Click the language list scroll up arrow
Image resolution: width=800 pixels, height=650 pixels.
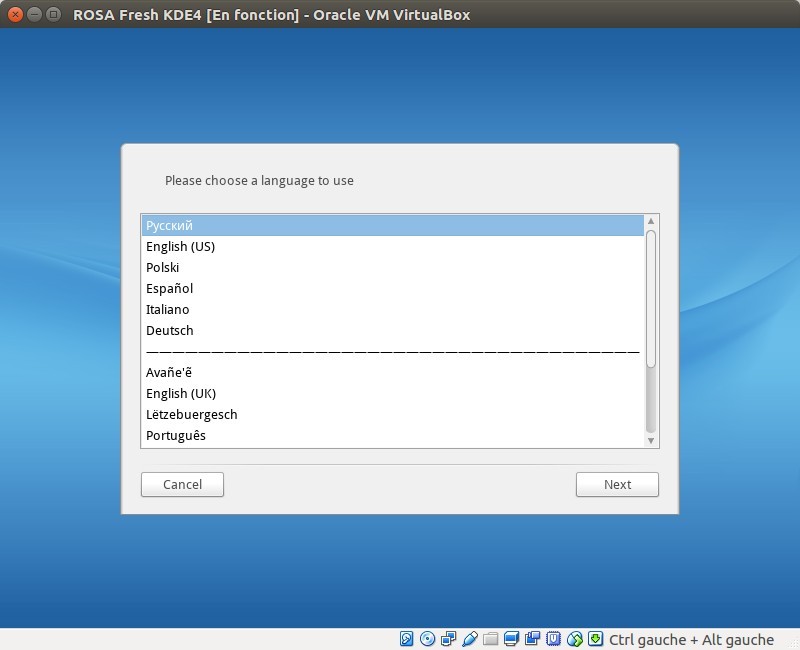click(651, 221)
